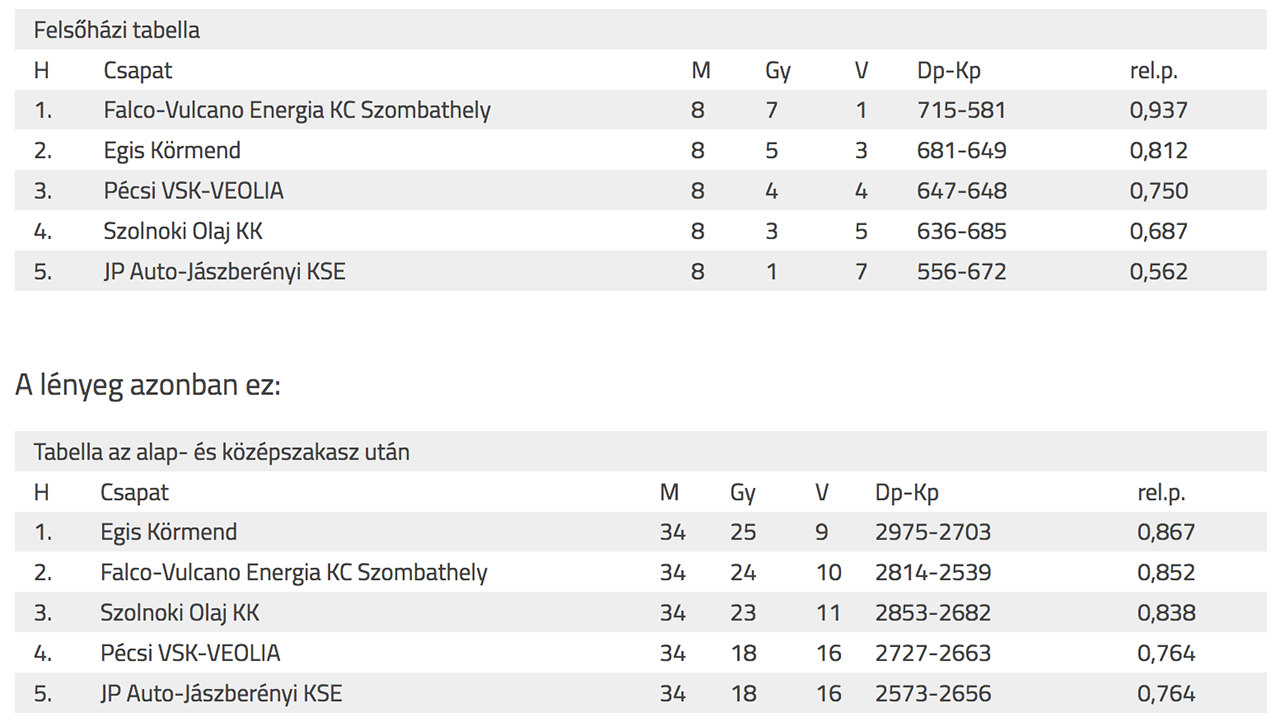Choose Pécsi VSK-VEOLIA in third place upper table
This screenshot has width=1280, height=722.
click(194, 191)
